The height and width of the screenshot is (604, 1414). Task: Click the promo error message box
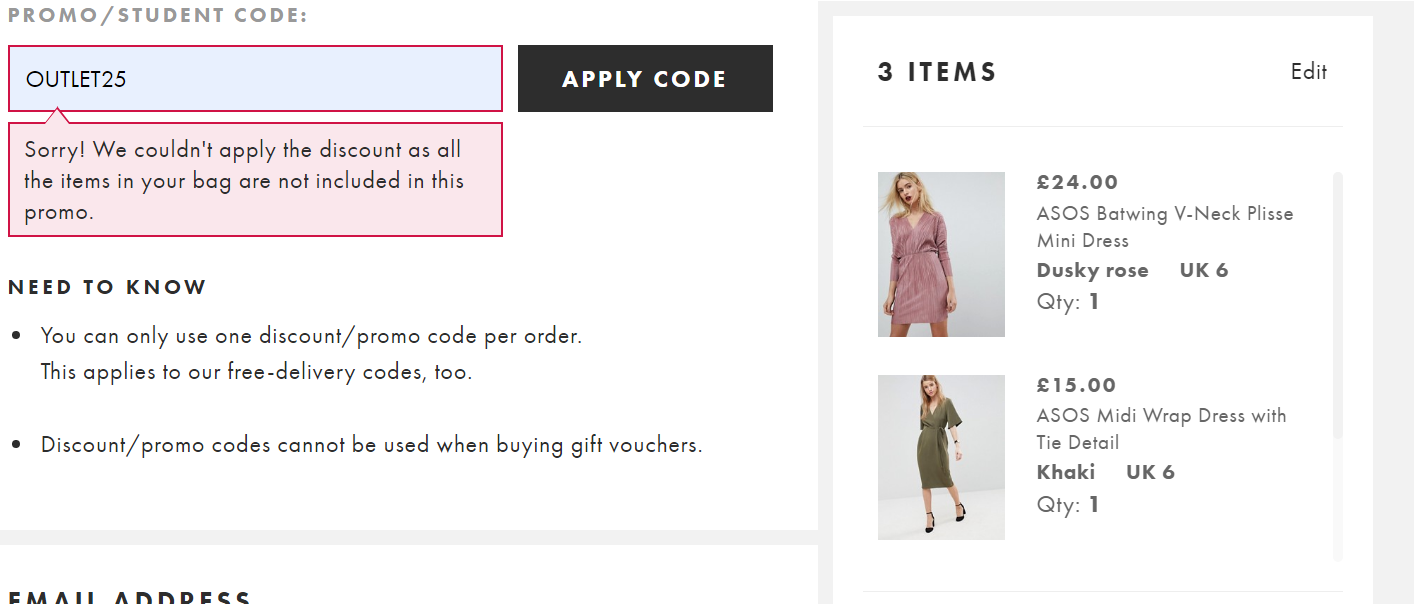(255, 181)
